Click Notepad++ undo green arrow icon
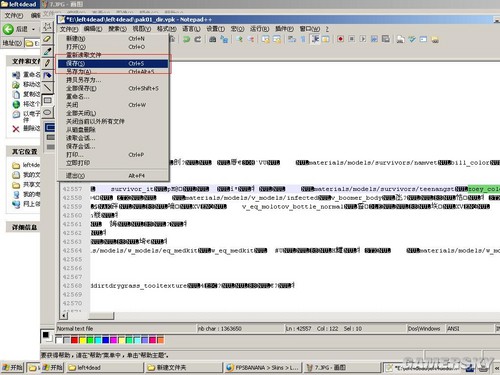This screenshot has height=375, width=500. pyautogui.click(x=186, y=39)
